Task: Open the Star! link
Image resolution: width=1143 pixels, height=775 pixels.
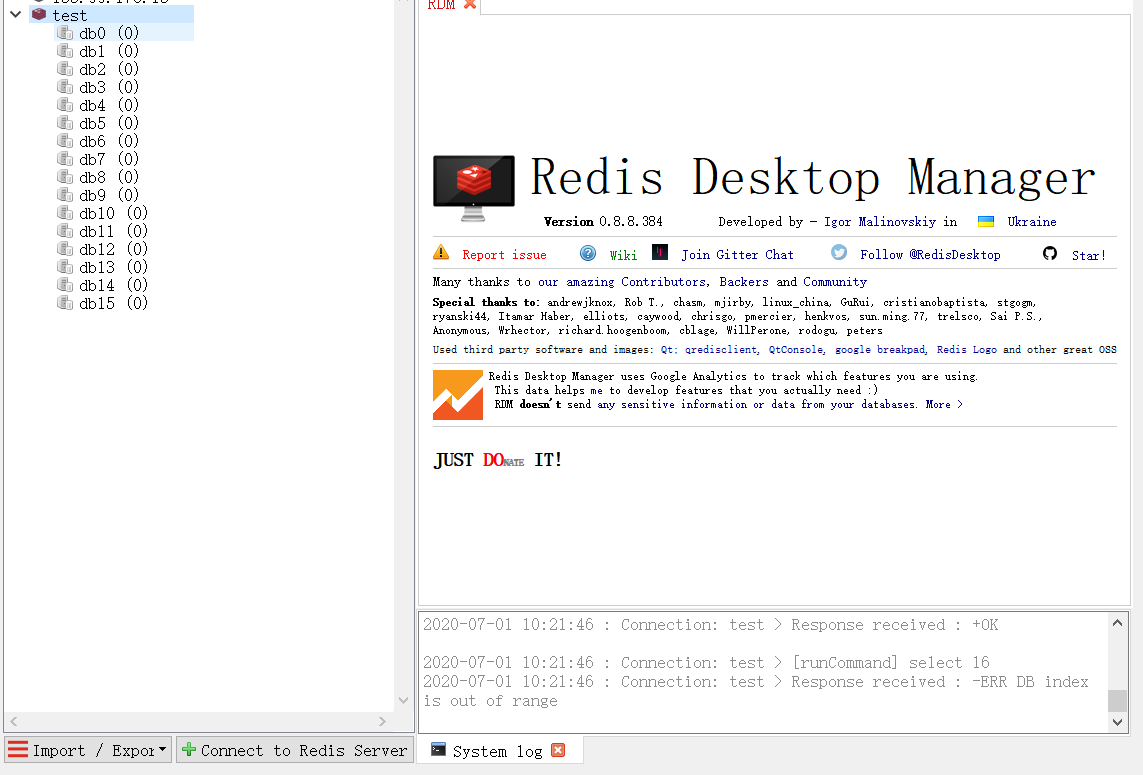Action: click(x=1088, y=255)
